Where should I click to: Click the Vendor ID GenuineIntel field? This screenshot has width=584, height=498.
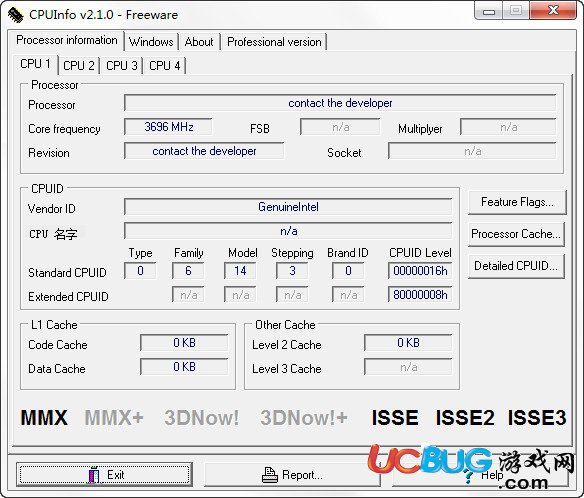coord(288,207)
